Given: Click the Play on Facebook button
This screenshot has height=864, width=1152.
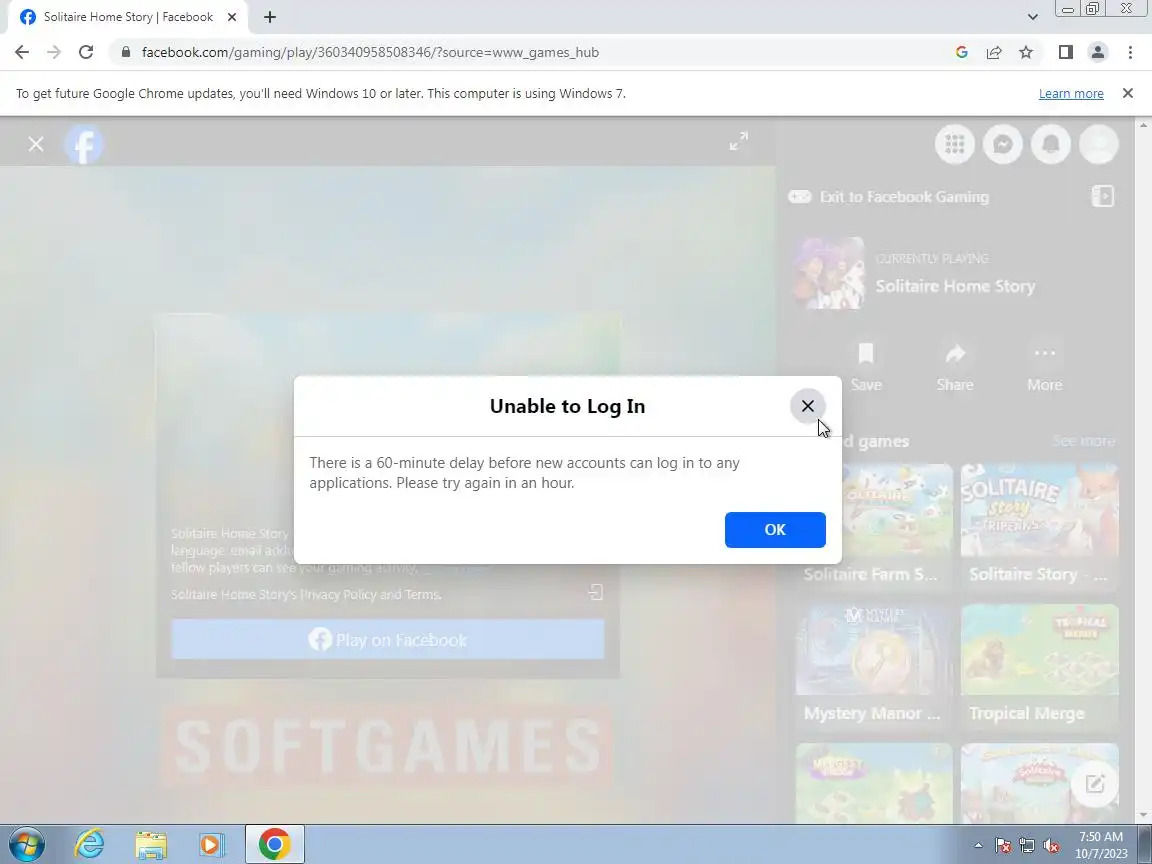Looking at the screenshot, I should 388,639.
